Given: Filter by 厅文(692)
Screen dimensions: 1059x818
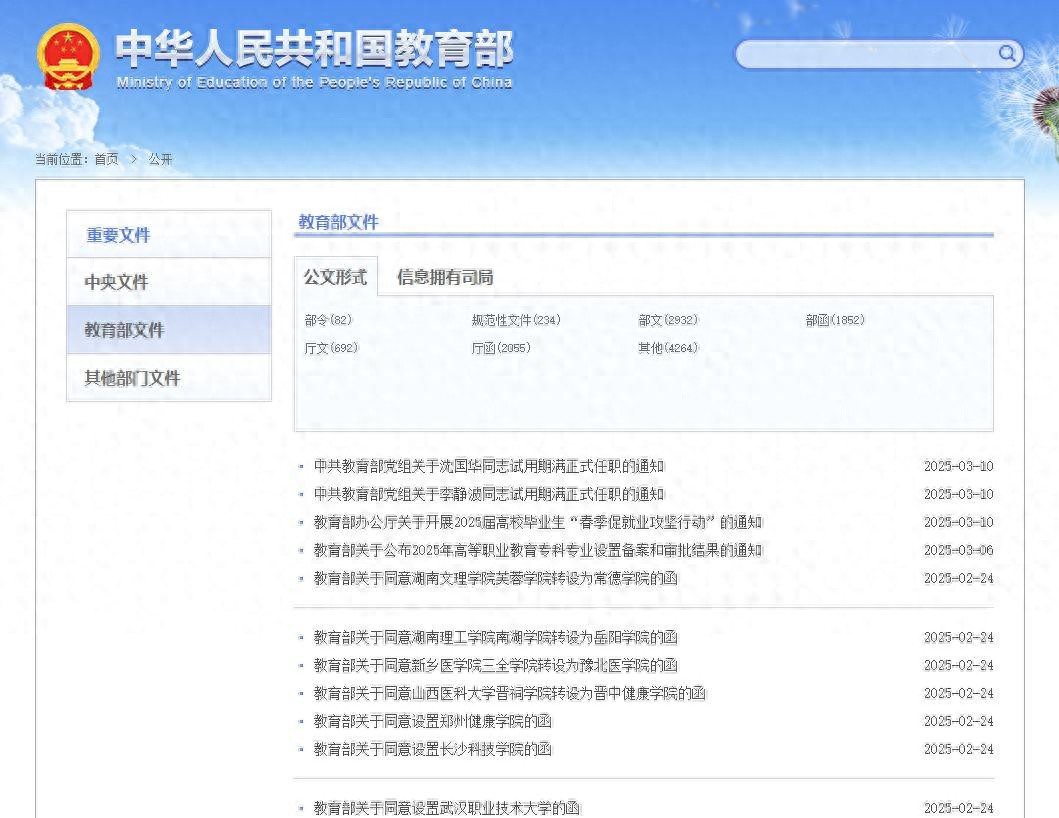Looking at the screenshot, I should [331, 348].
